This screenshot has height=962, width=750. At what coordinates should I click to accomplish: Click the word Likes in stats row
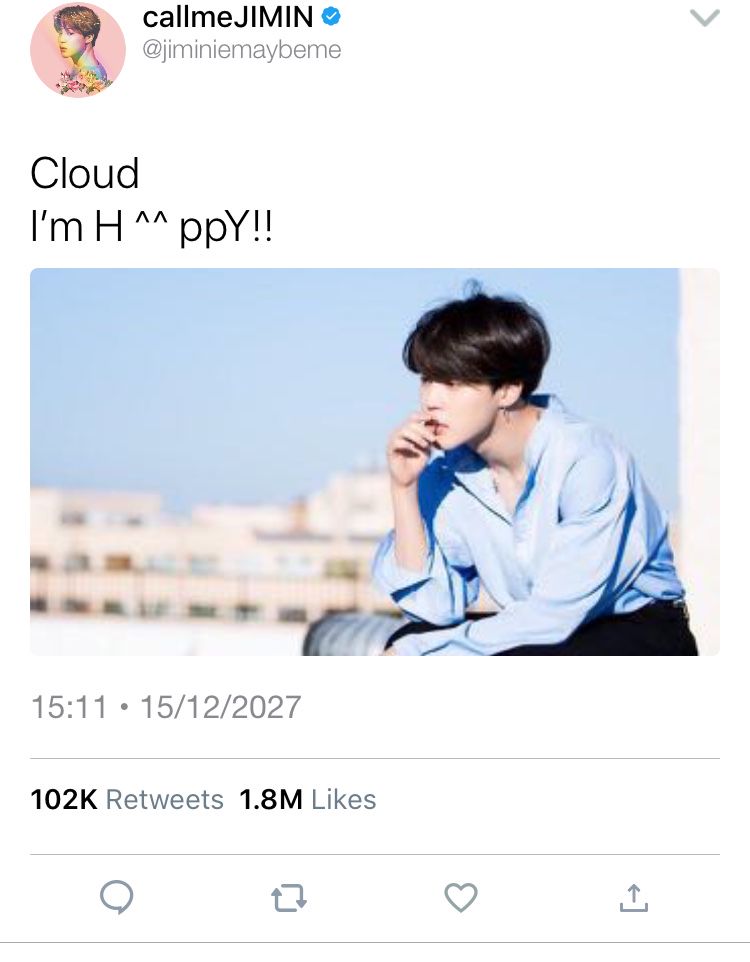pos(344,799)
